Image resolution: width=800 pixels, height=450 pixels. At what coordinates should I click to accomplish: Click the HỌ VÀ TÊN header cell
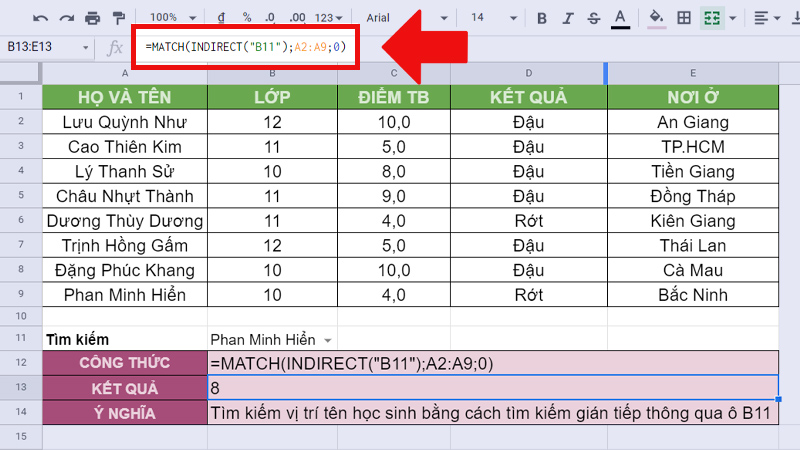pyautogui.click(x=124, y=97)
